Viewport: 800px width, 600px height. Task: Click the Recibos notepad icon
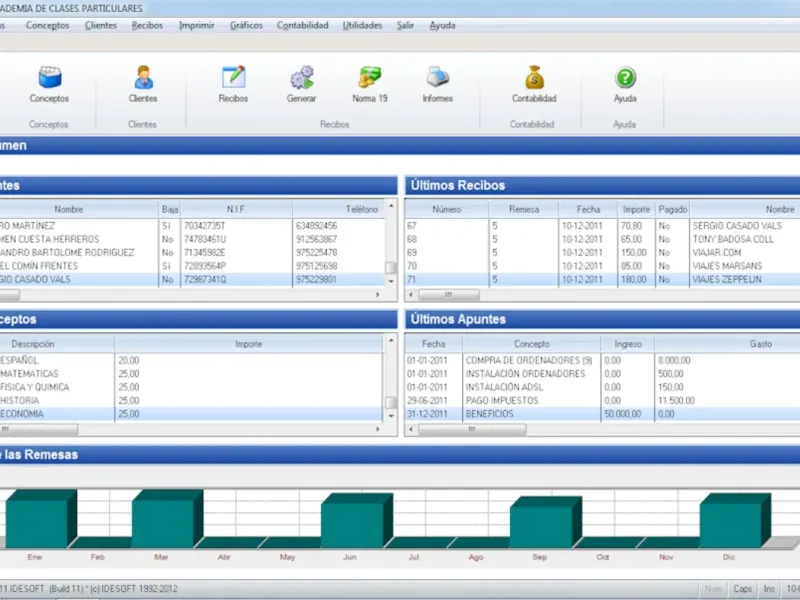pos(234,78)
